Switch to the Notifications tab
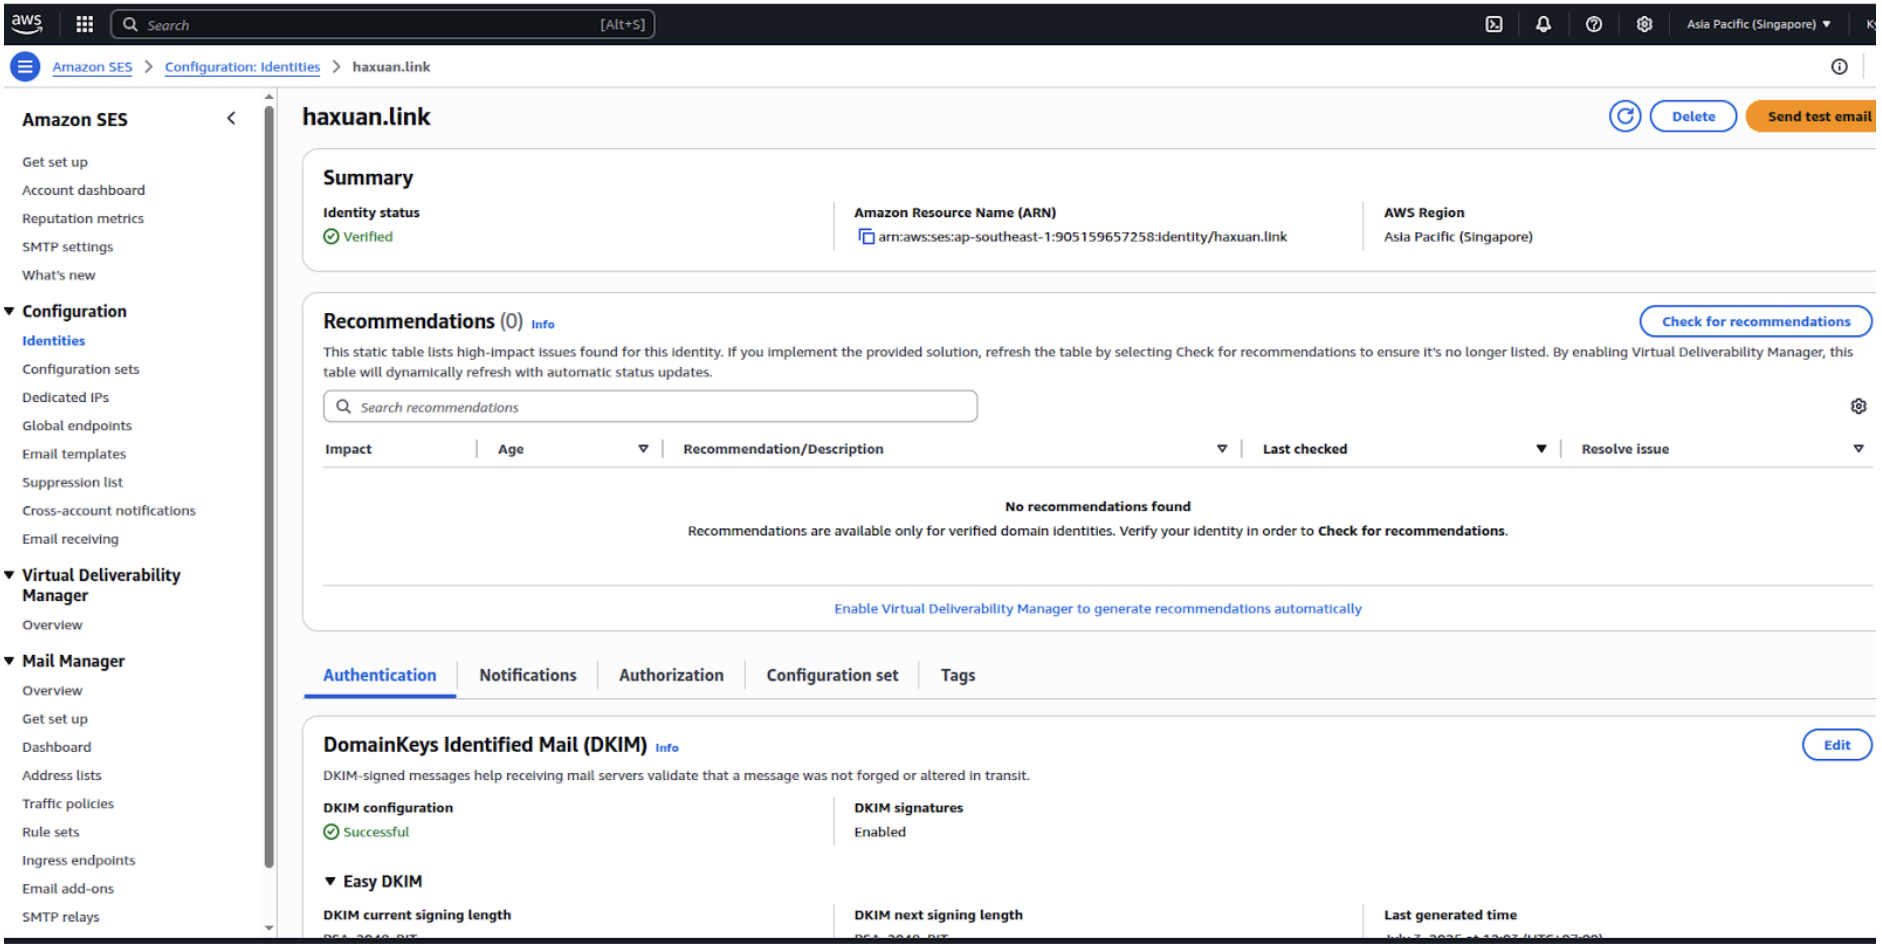This screenshot has width=1882, height=948. pyautogui.click(x=528, y=676)
